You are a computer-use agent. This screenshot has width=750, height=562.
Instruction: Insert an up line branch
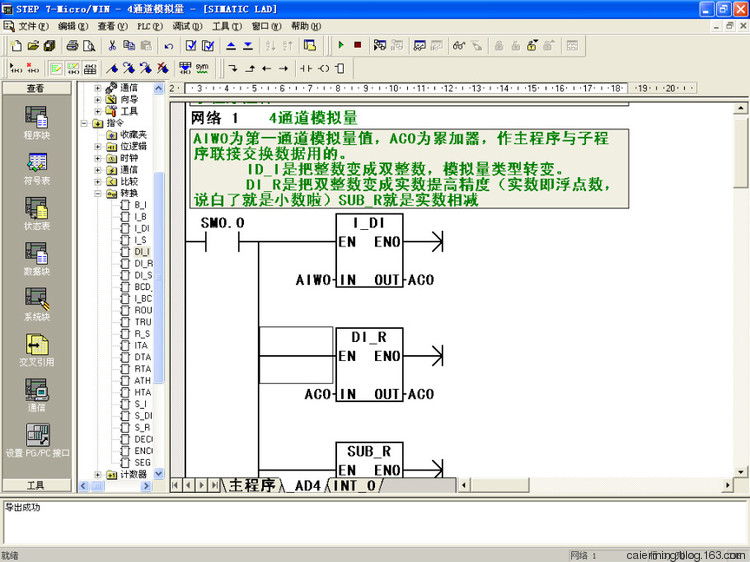point(250,68)
